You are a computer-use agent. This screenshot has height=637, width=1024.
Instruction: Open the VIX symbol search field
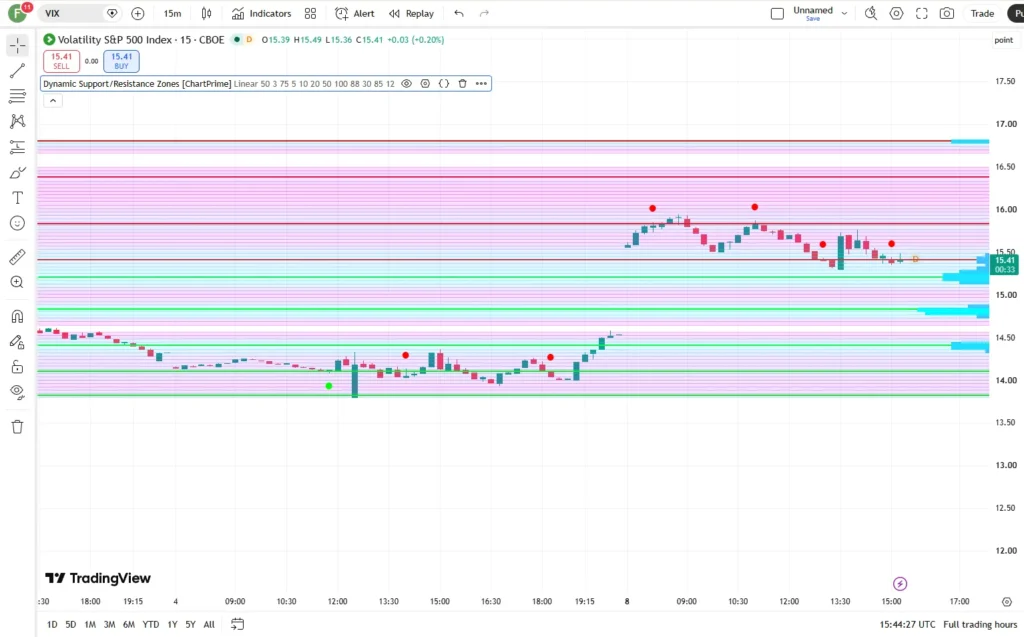(x=70, y=13)
